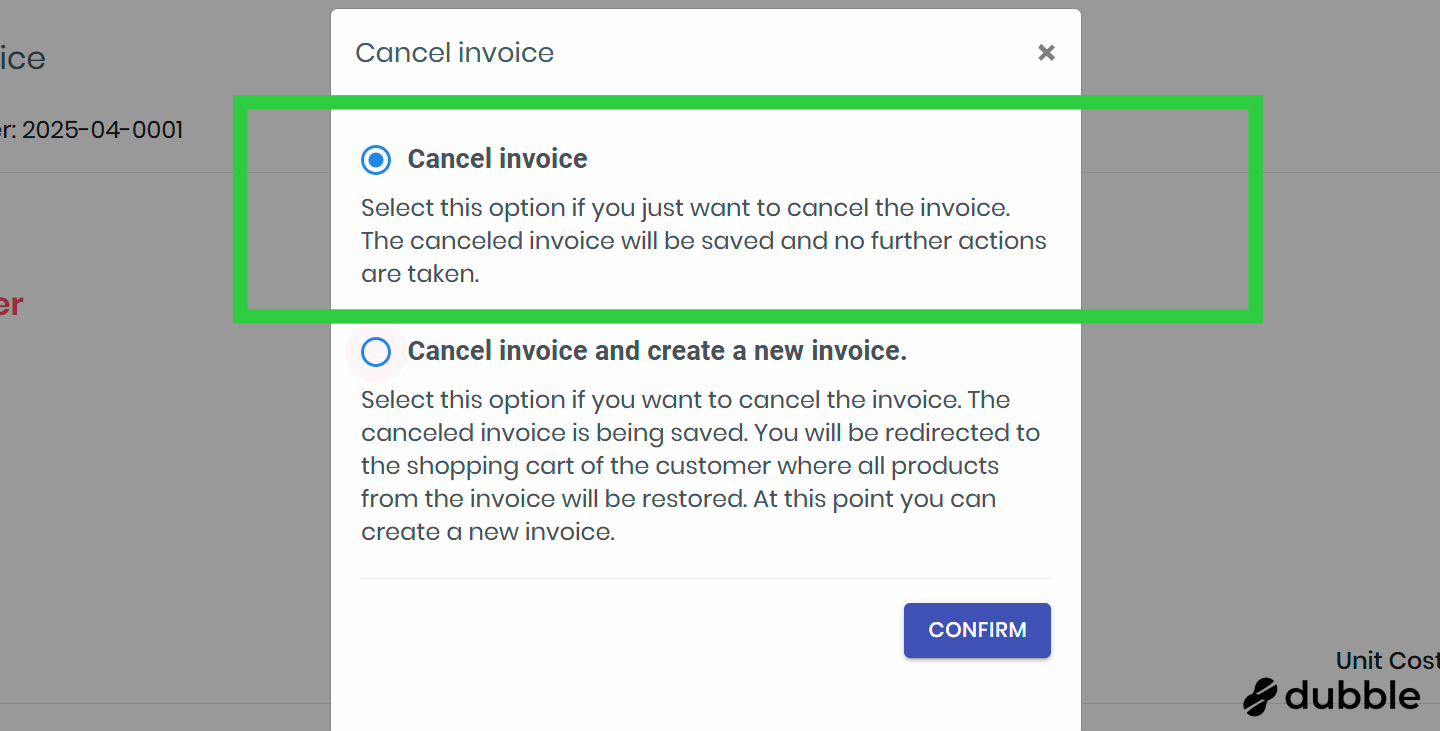Click the dialog title "Cancel invoice"
The height and width of the screenshot is (731, 1440).
point(454,53)
